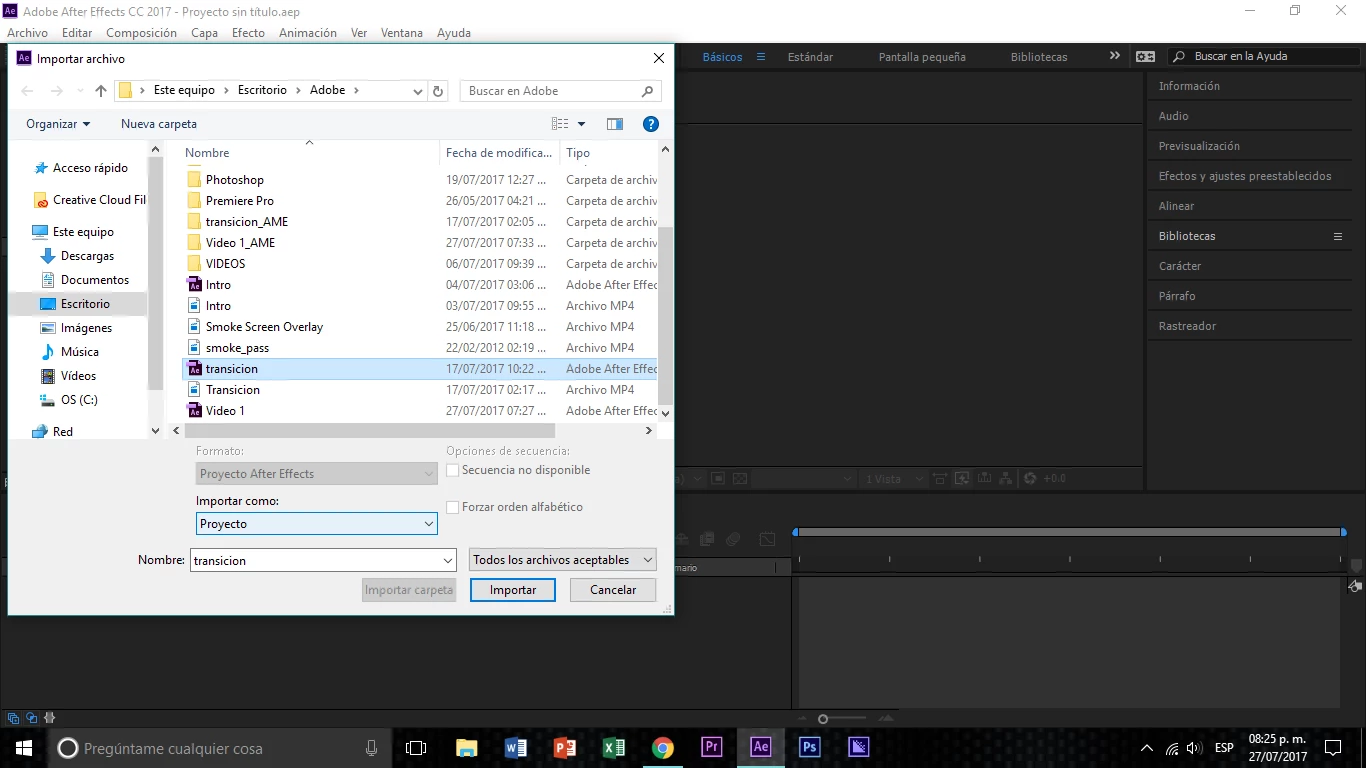Click the change view icon
Viewport: 1366px width, 768px height.
(560, 124)
